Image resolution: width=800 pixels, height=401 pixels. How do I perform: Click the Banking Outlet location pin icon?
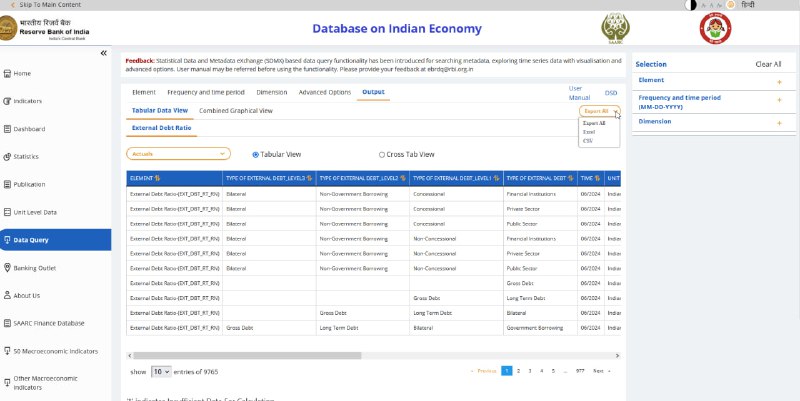pyautogui.click(x=7, y=268)
